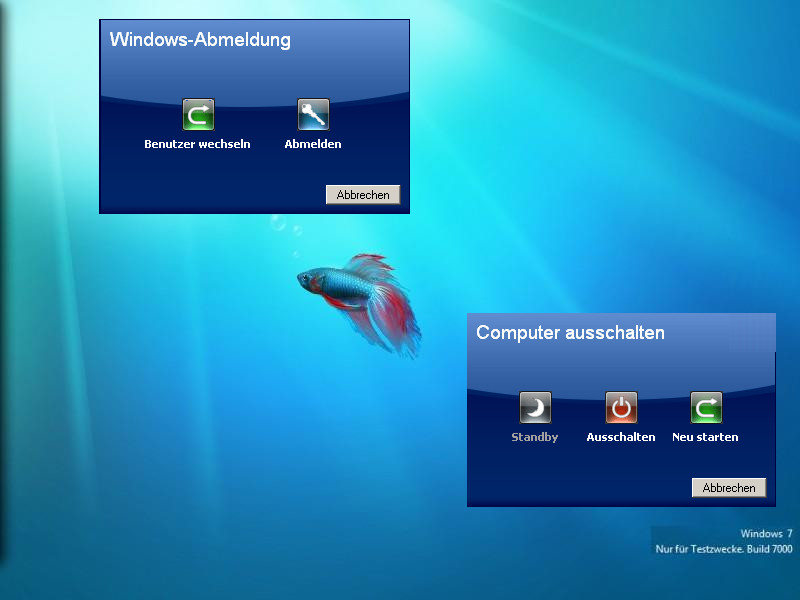This screenshot has width=800, height=600.
Task: Click the Neu starten text label
Action: click(706, 436)
